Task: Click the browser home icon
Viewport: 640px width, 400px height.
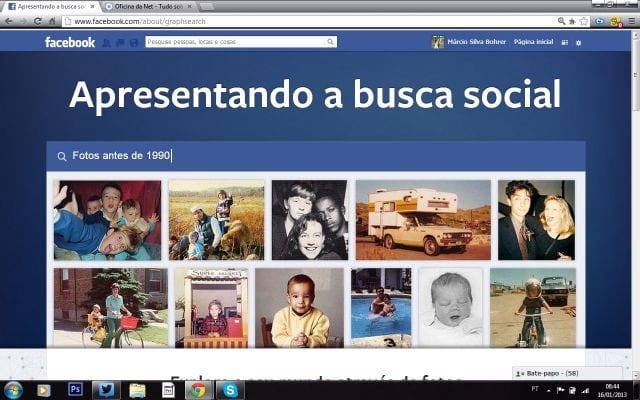Action: tap(52, 21)
